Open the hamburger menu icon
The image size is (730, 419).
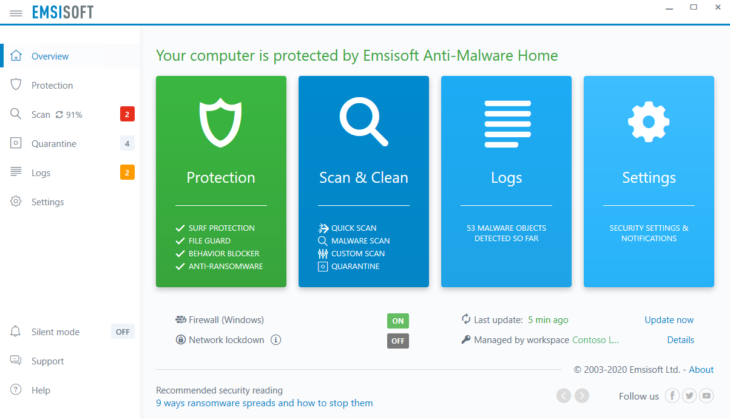click(16, 13)
